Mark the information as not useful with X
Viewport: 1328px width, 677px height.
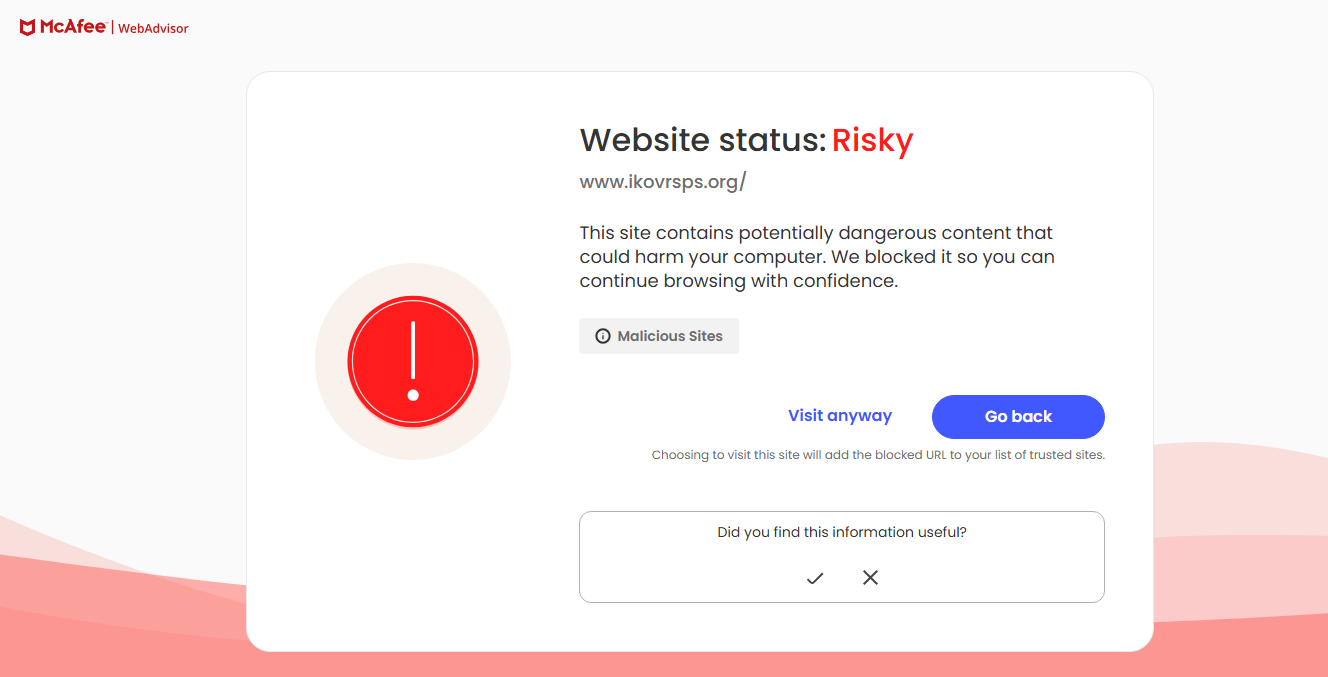click(870, 578)
